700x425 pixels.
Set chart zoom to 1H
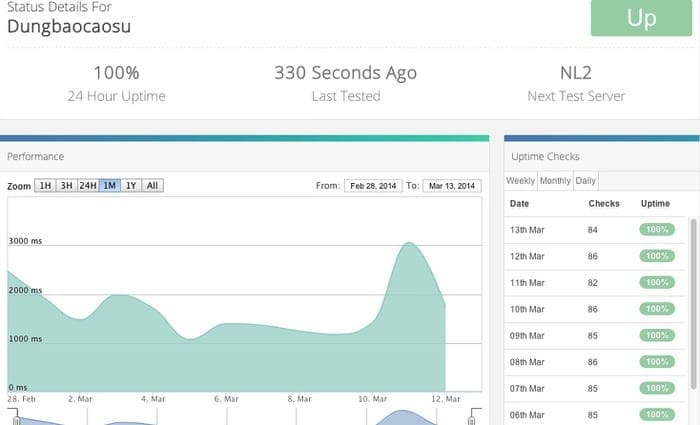click(45, 185)
